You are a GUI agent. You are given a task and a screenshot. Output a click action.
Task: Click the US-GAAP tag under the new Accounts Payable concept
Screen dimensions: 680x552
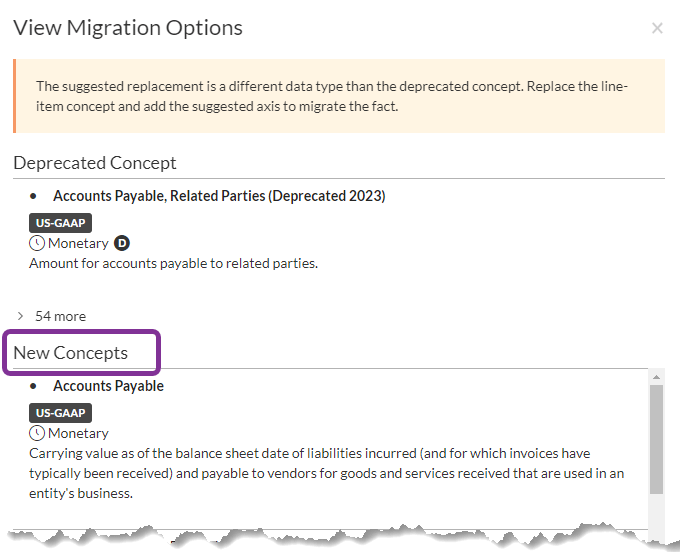pos(60,413)
